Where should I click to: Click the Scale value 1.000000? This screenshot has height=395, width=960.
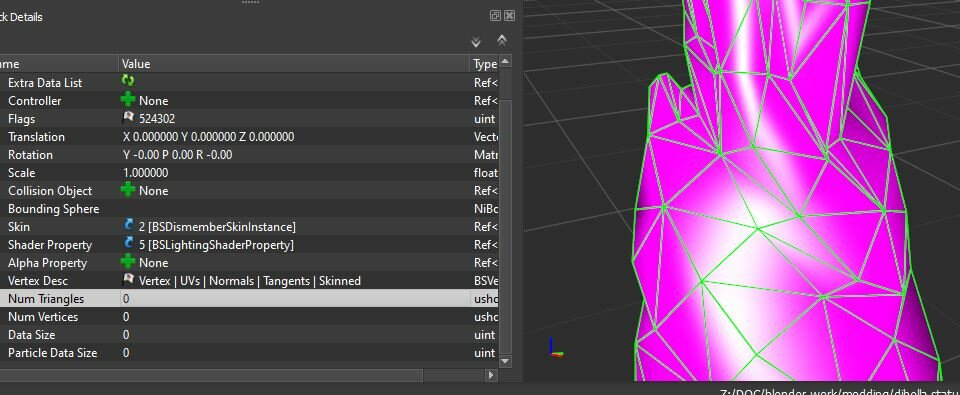pyautogui.click(x=146, y=173)
